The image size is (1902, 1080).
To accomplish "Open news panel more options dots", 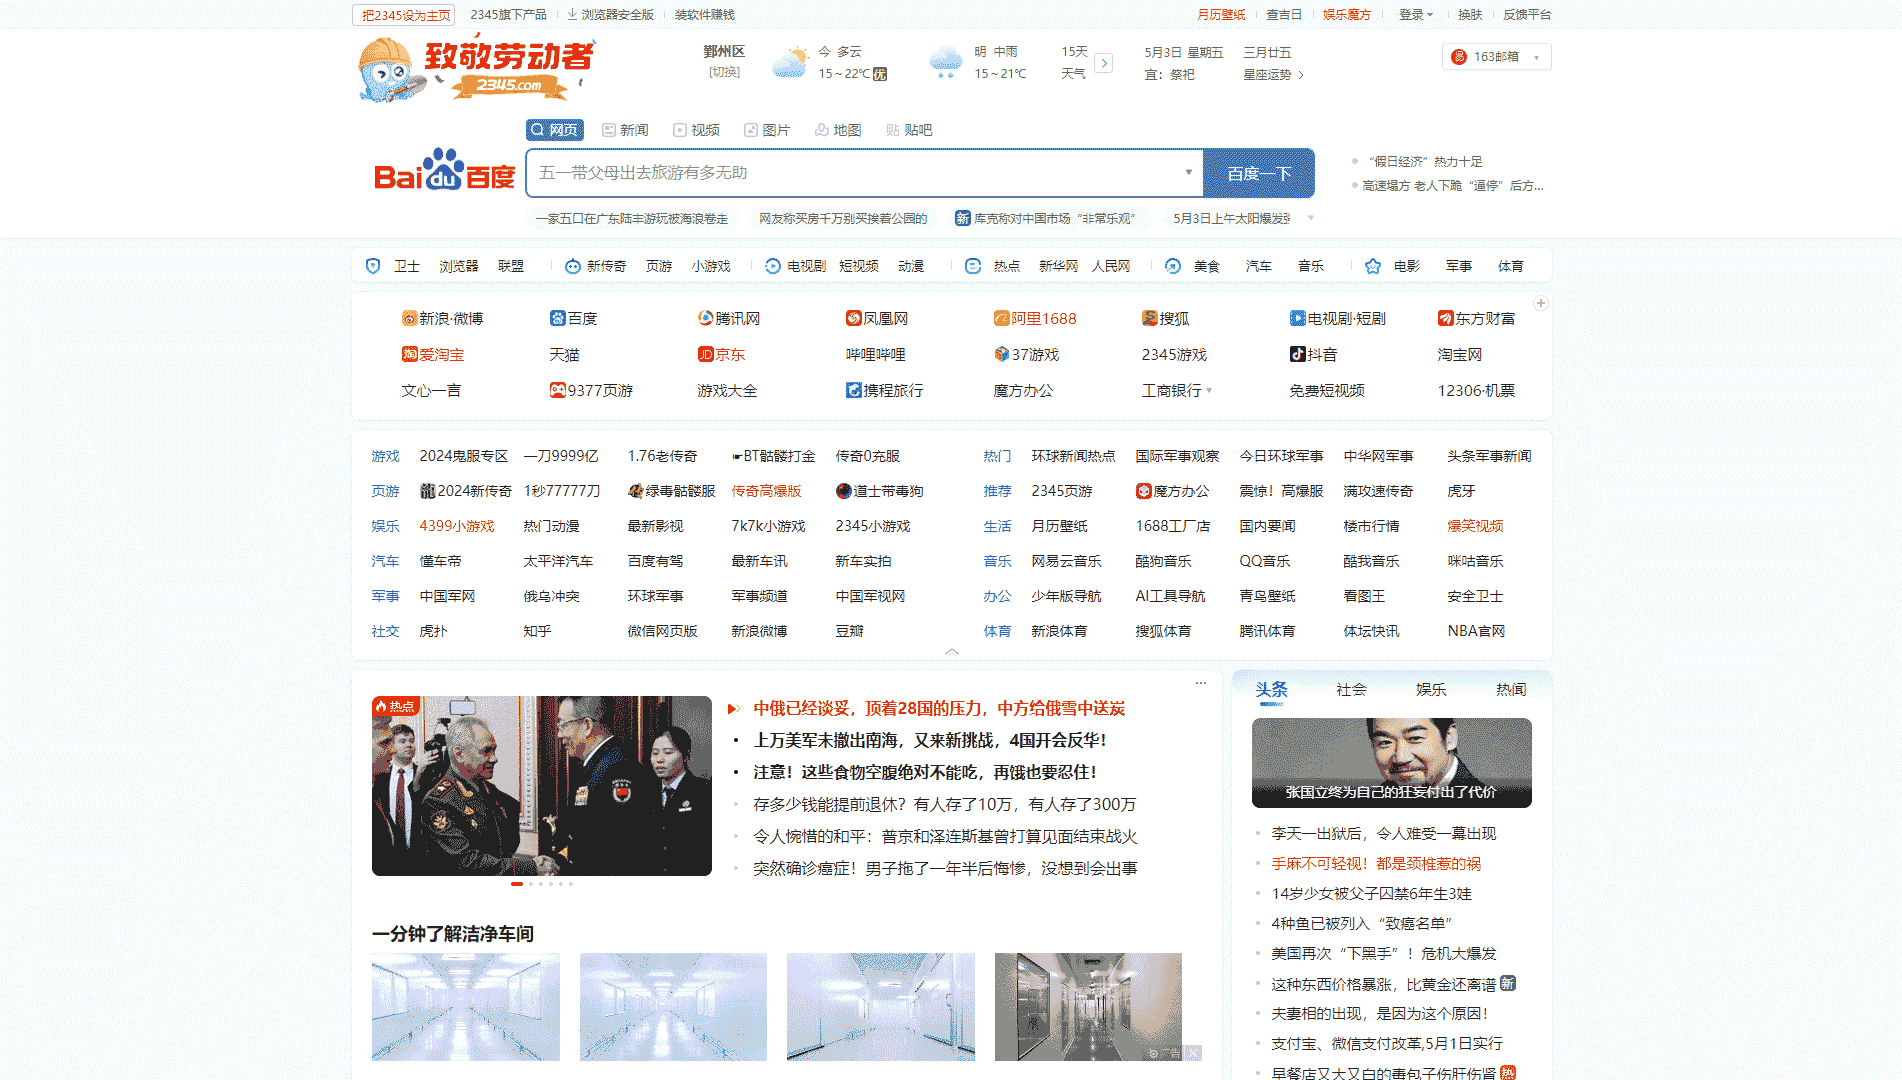I will [1201, 683].
